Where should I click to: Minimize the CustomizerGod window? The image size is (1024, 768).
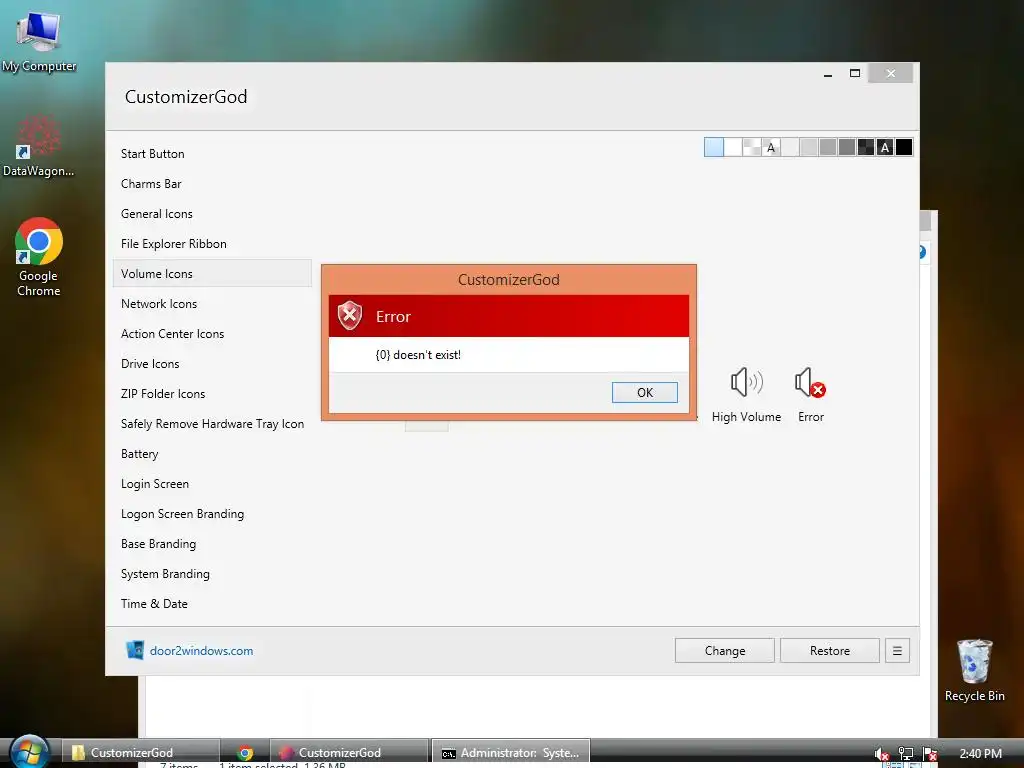(828, 74)
